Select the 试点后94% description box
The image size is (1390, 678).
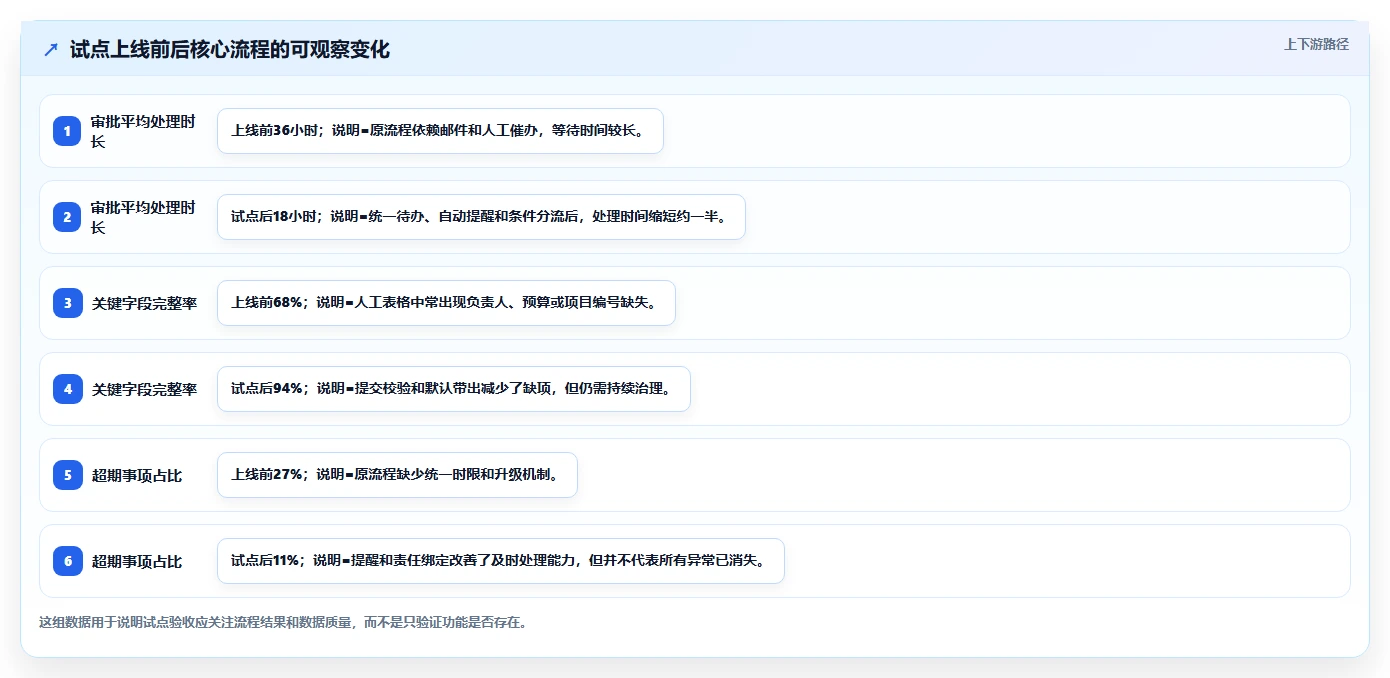coord(454,389)
